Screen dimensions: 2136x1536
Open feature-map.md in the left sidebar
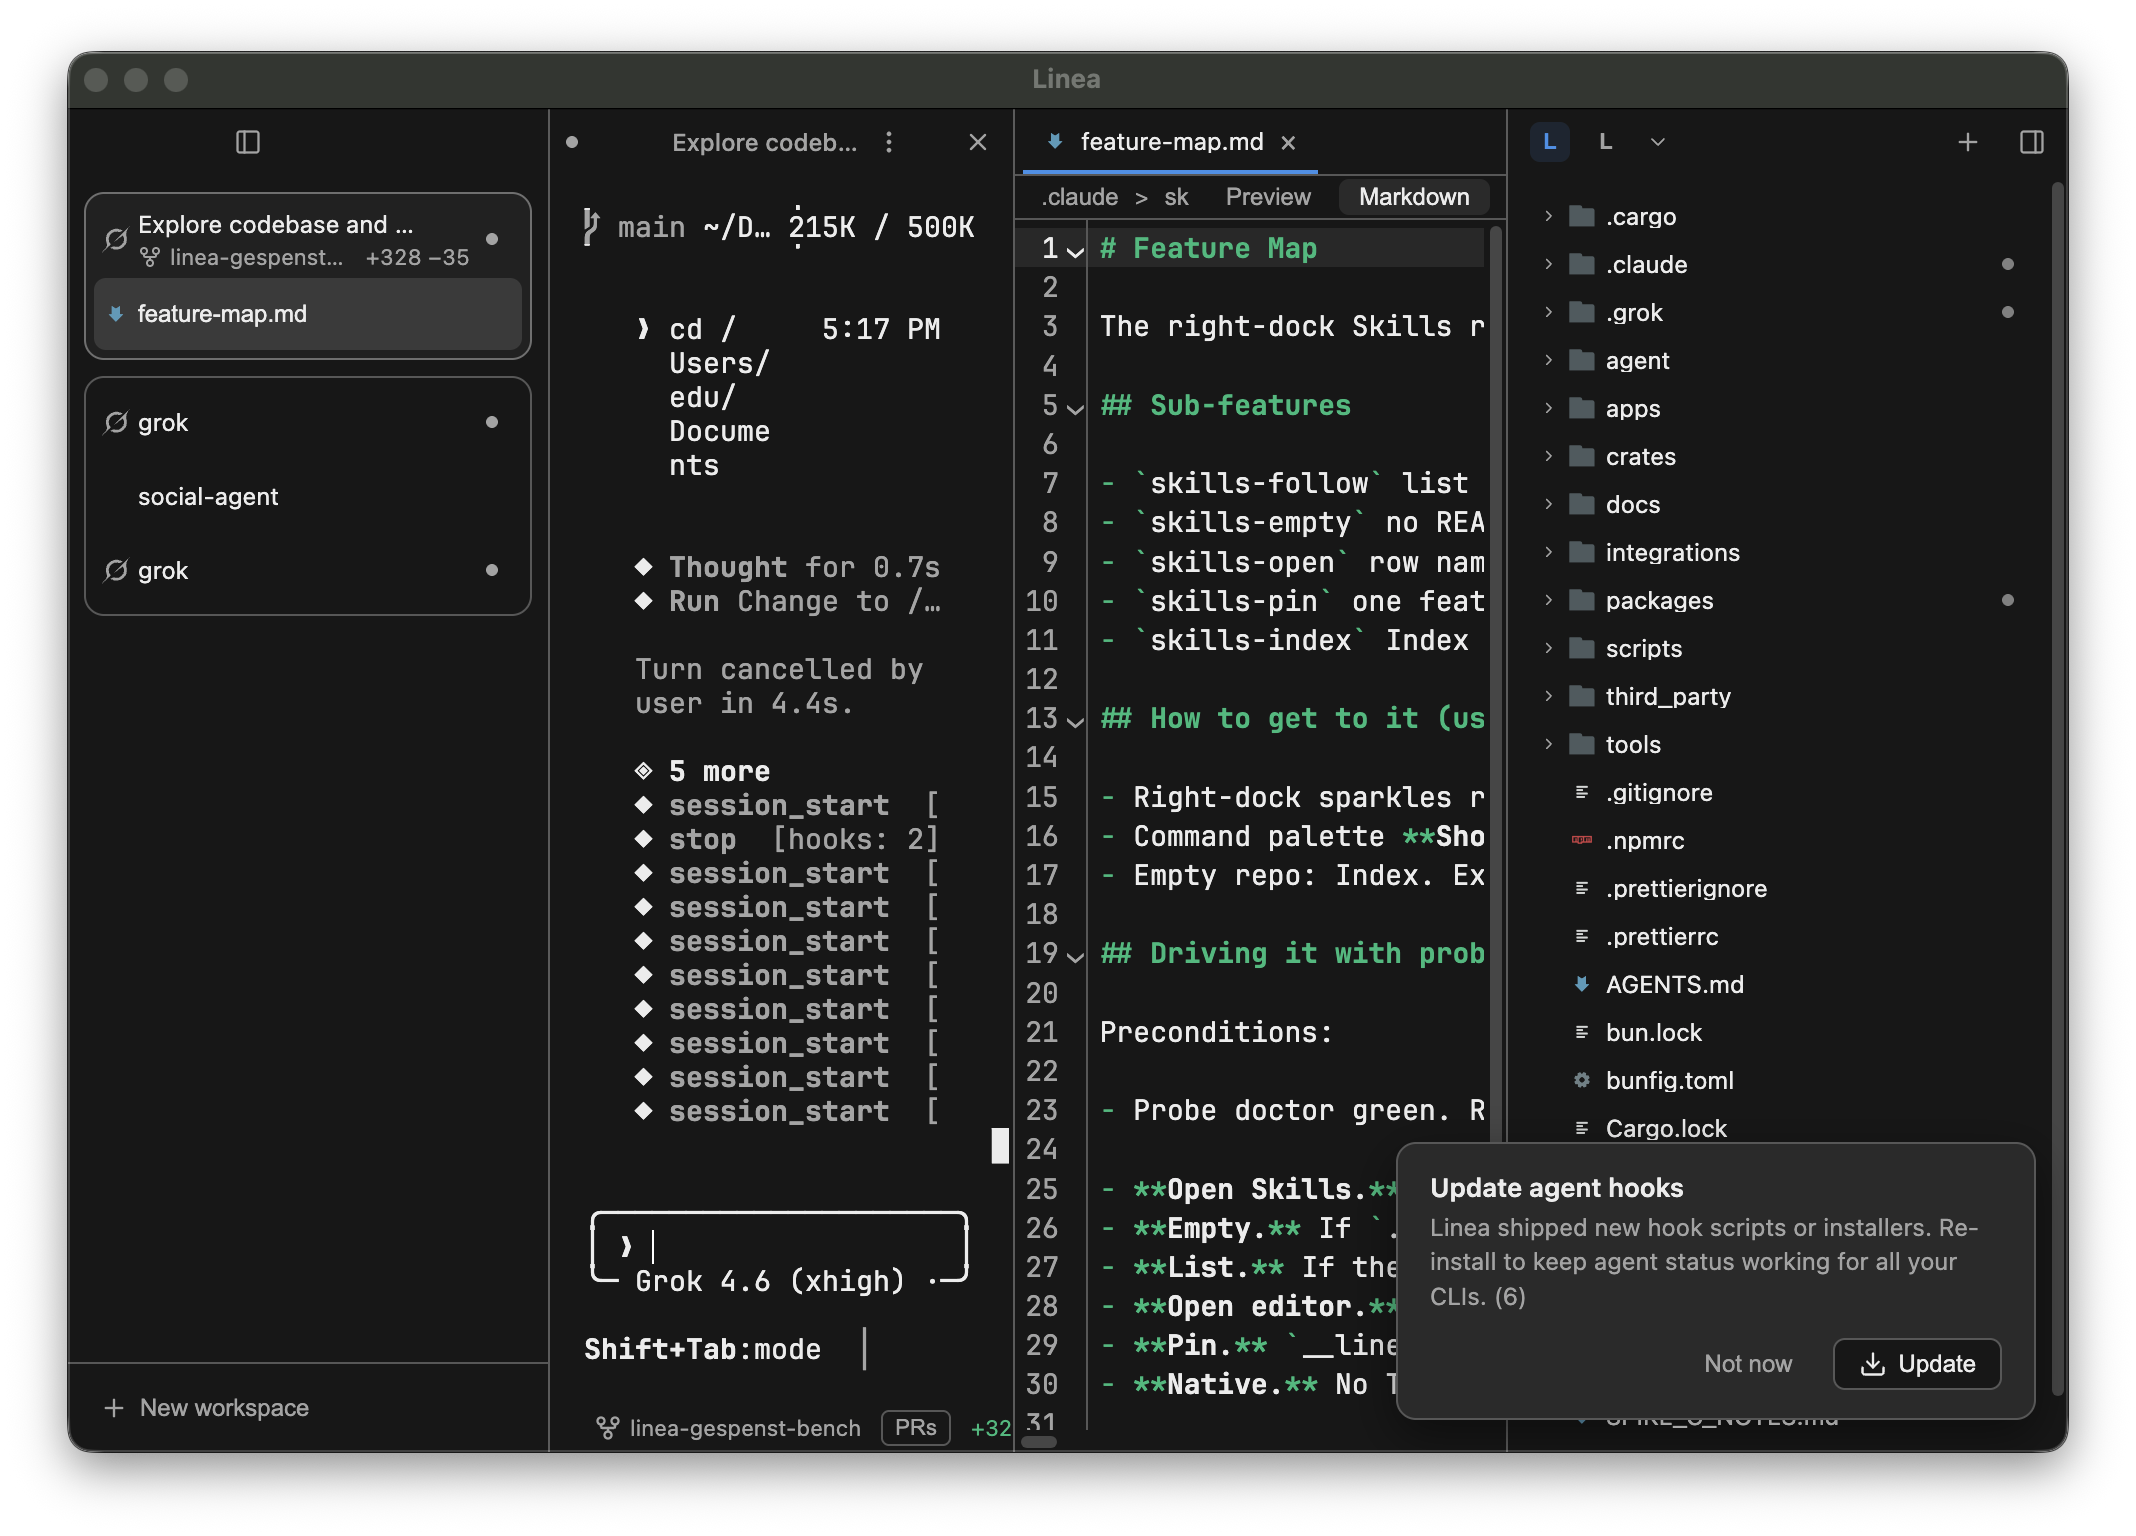tap(308, 314)
